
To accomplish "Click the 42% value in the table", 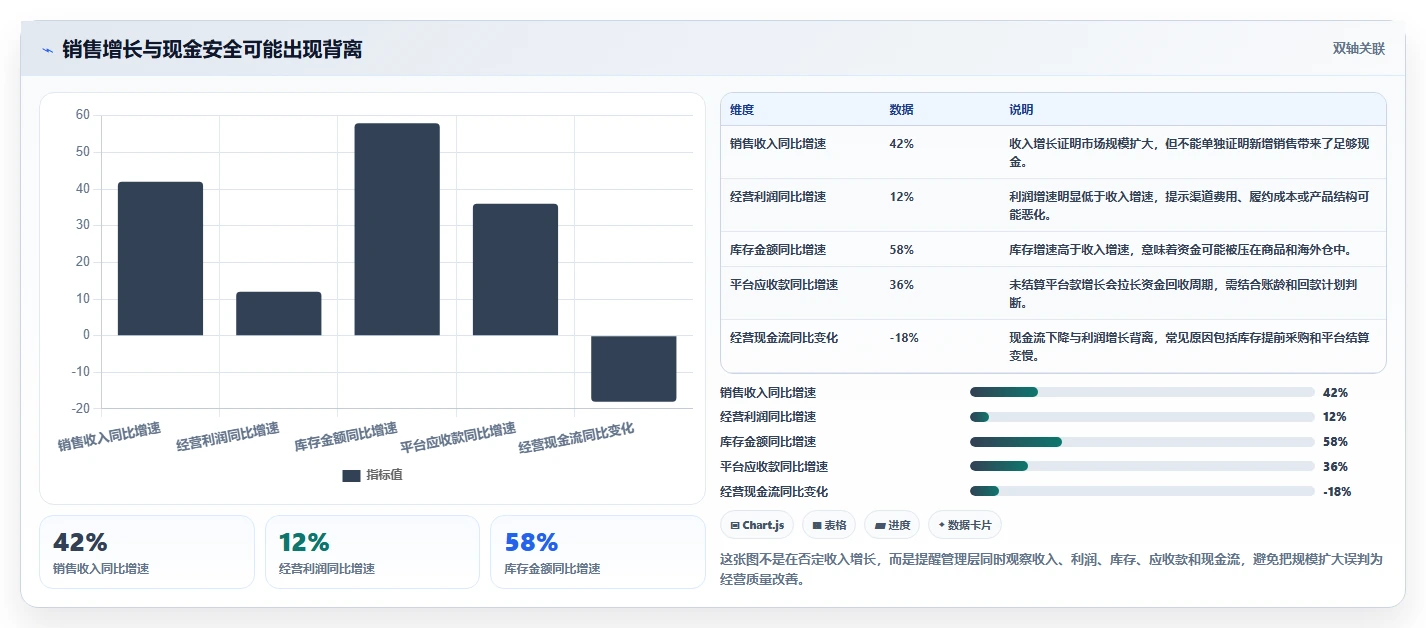I will [901, 144].
